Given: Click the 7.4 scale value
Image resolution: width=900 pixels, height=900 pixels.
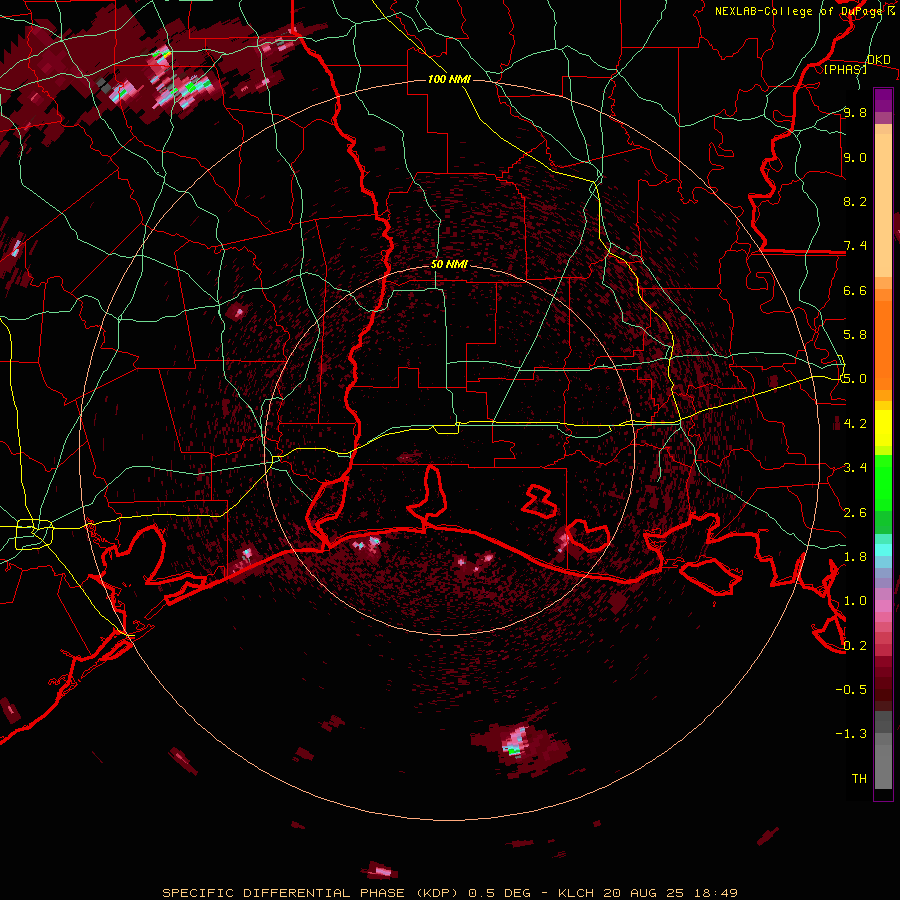Looking at the screenshot, I should (855, 246).
